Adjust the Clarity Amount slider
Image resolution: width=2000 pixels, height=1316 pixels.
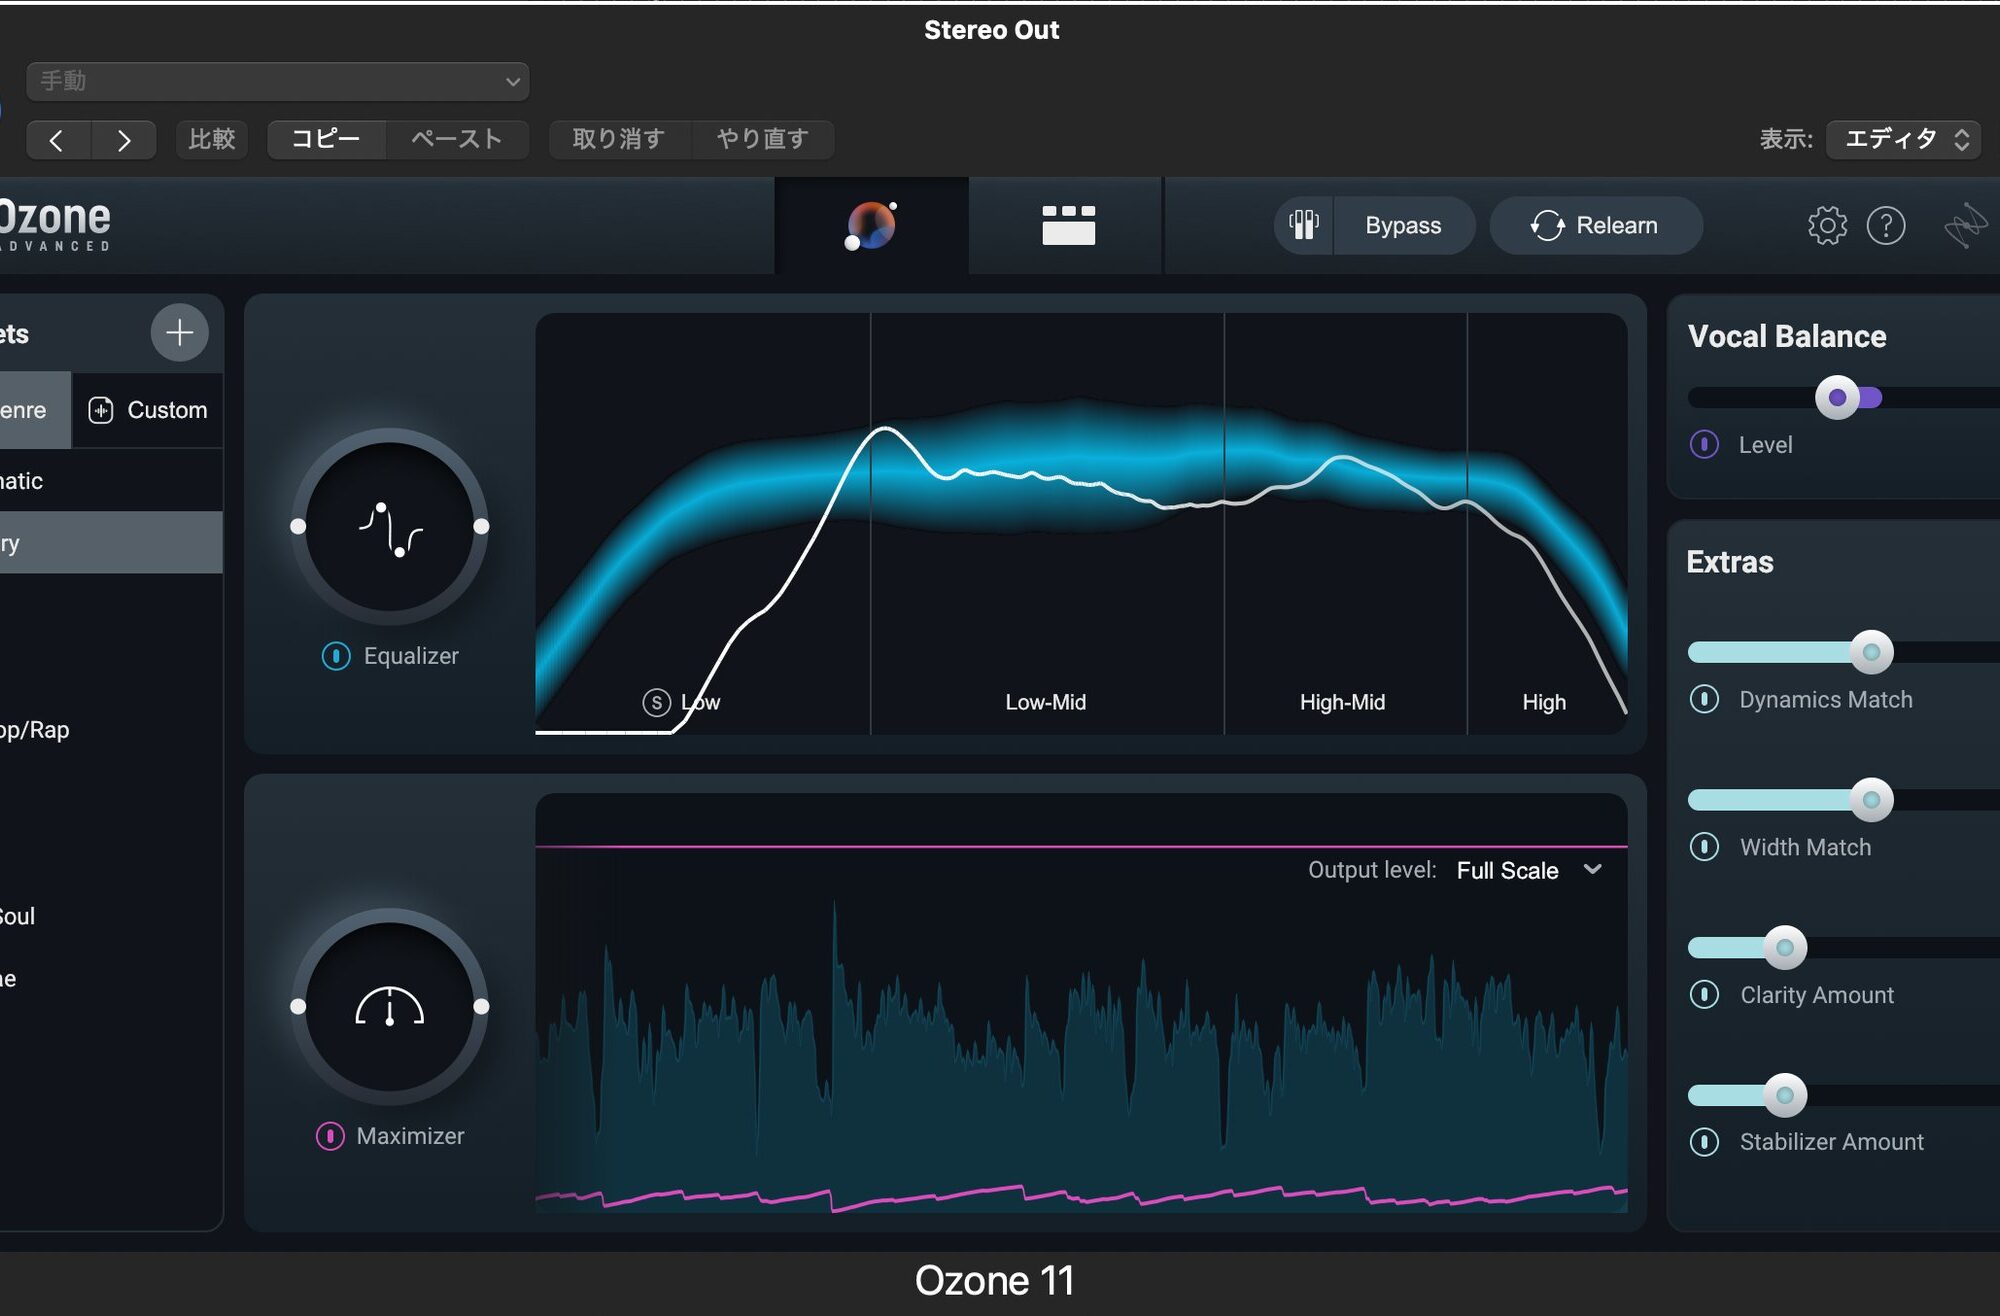pos(1785,948)
